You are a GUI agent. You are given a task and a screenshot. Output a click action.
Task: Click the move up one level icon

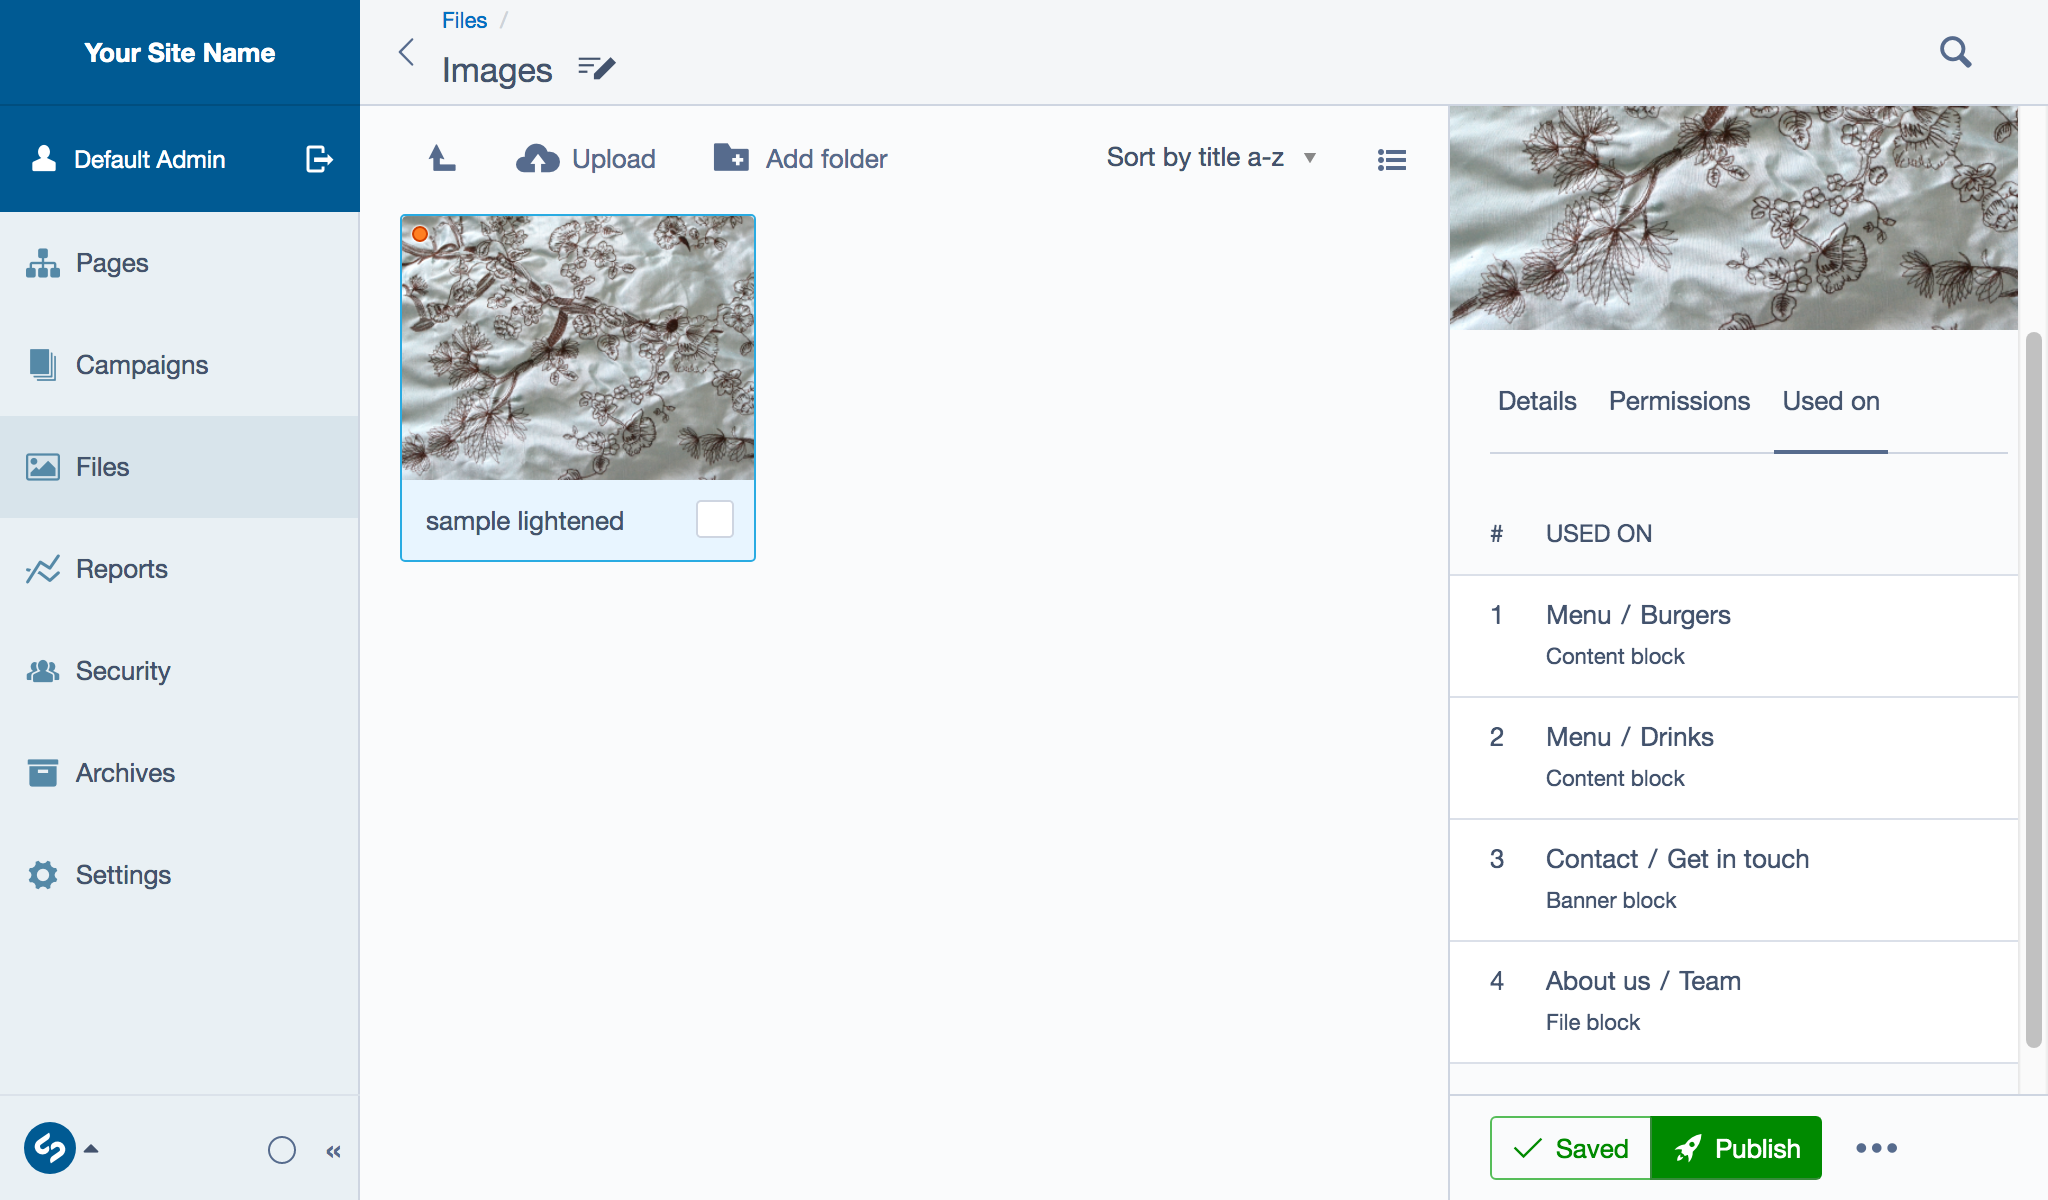[x=442, y=158]
